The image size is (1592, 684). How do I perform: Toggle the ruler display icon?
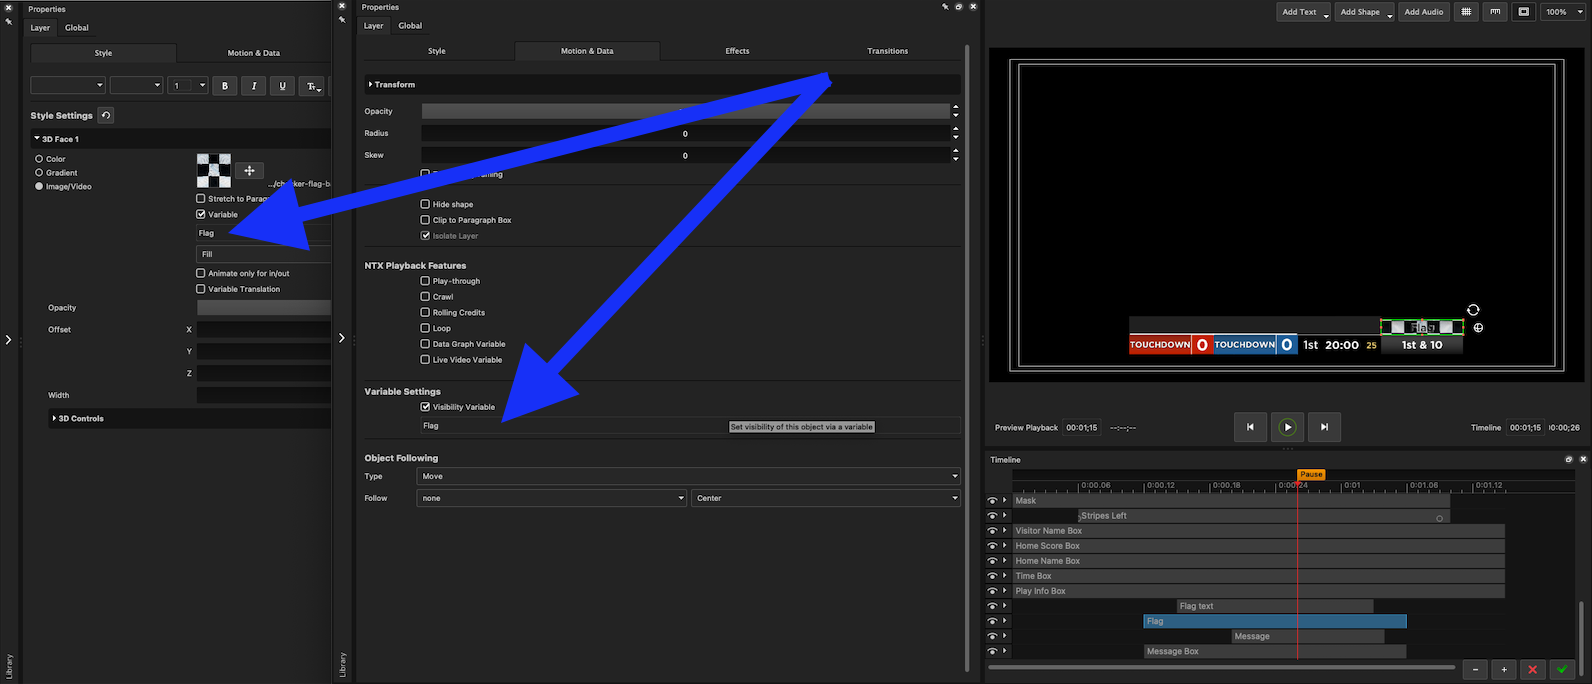coord(1495,12)
